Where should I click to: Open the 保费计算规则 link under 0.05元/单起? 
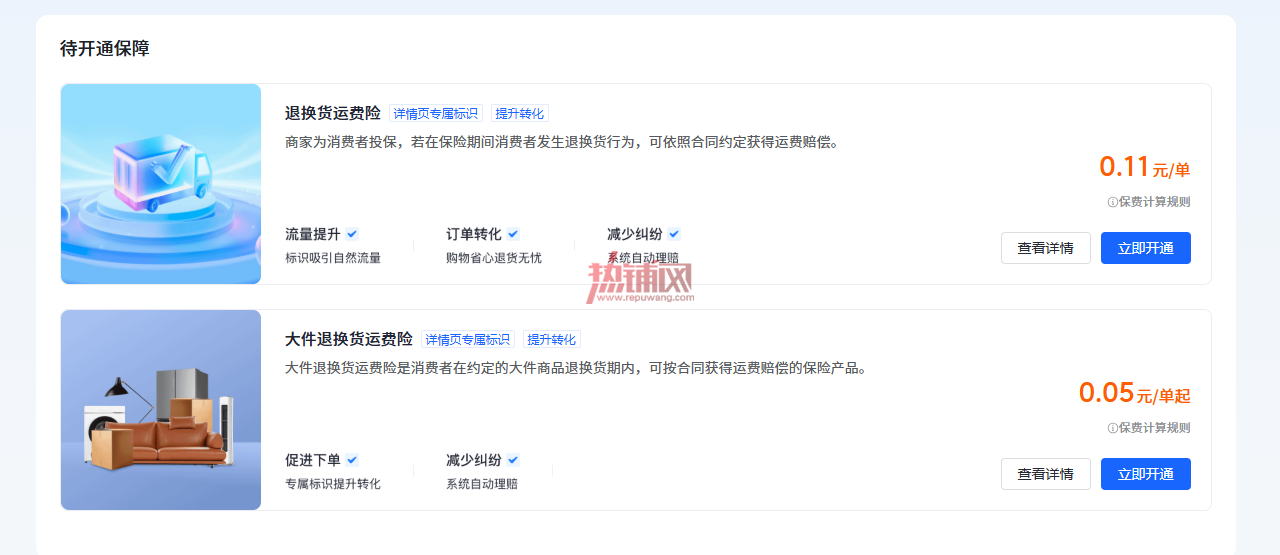(1154, 428)
